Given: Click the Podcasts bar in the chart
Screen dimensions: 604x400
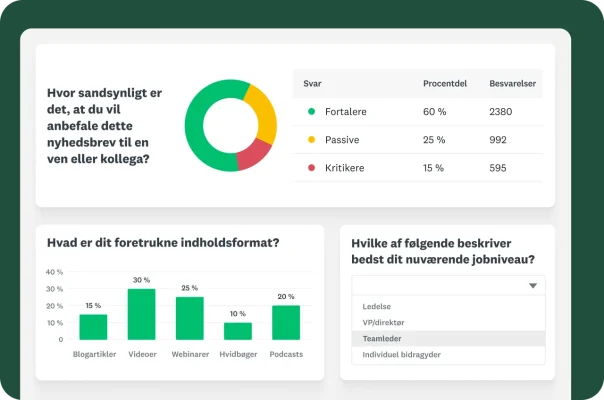Looking at the screenshot, I should pos(286,323).
